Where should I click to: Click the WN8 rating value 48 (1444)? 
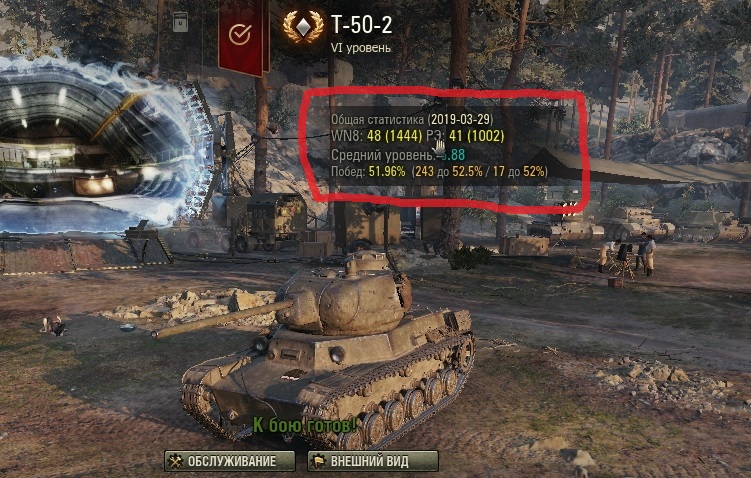395,136
